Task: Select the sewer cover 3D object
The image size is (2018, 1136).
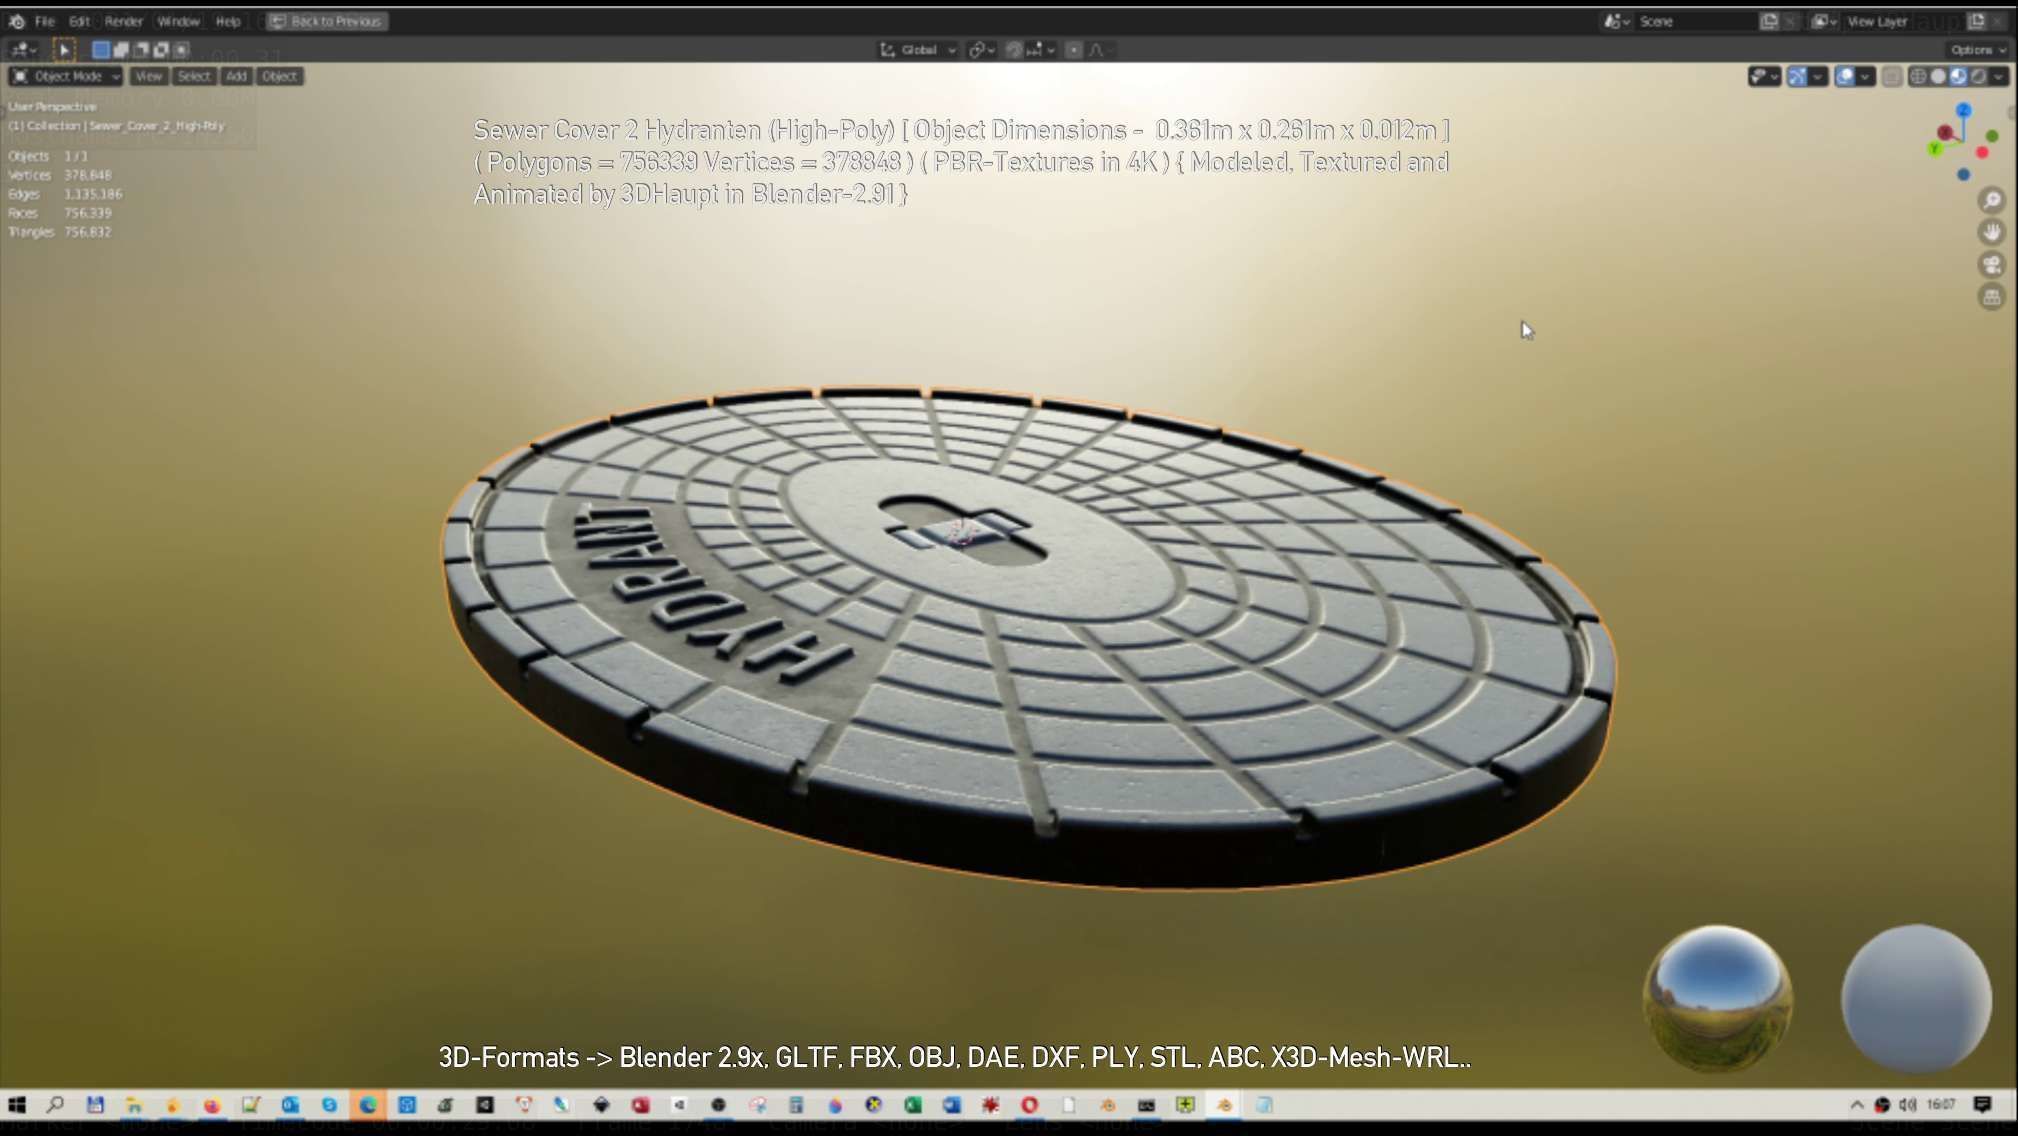Action: coord(1028,640)
